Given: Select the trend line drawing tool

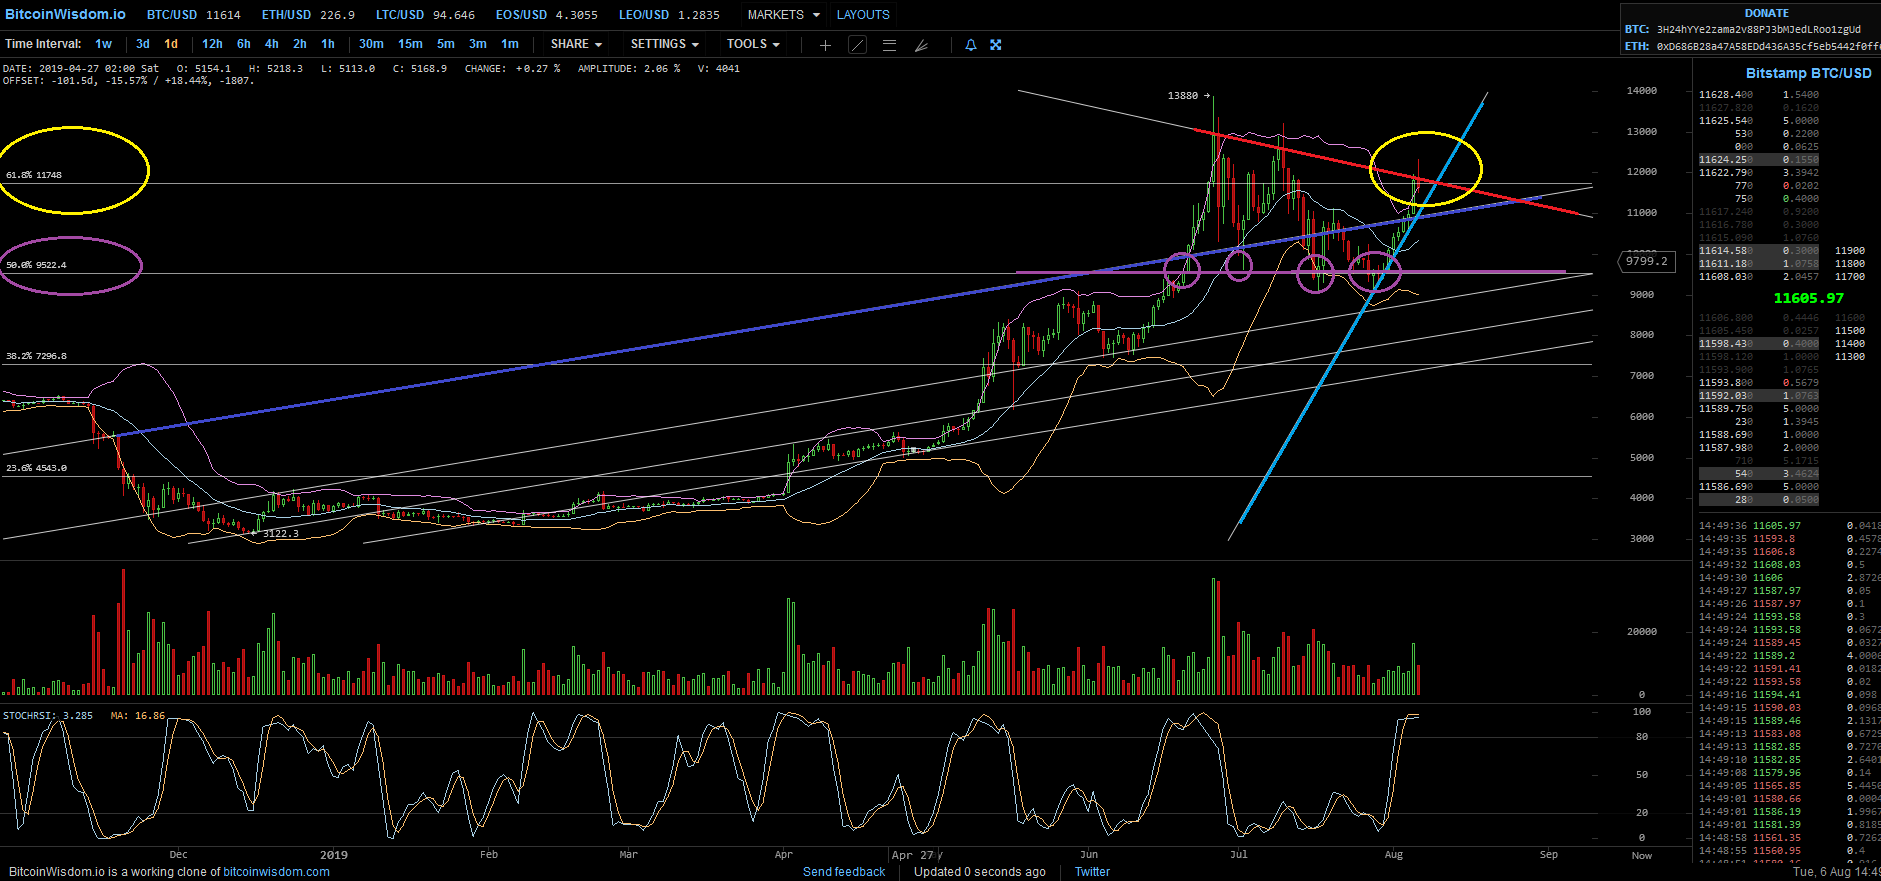Looking at the screenshot, I should (857, 45).
